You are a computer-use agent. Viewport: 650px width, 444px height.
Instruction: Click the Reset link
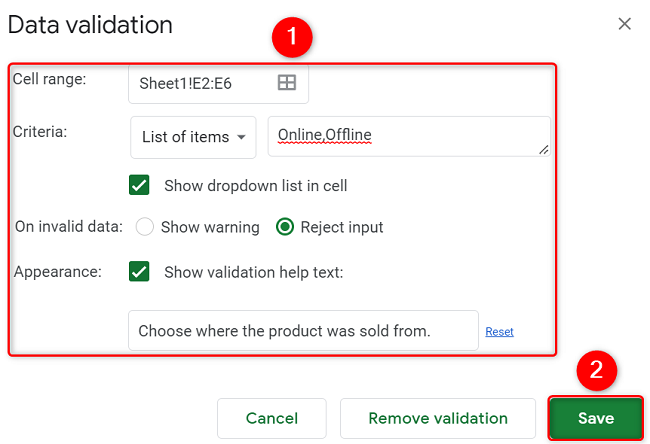499,331
